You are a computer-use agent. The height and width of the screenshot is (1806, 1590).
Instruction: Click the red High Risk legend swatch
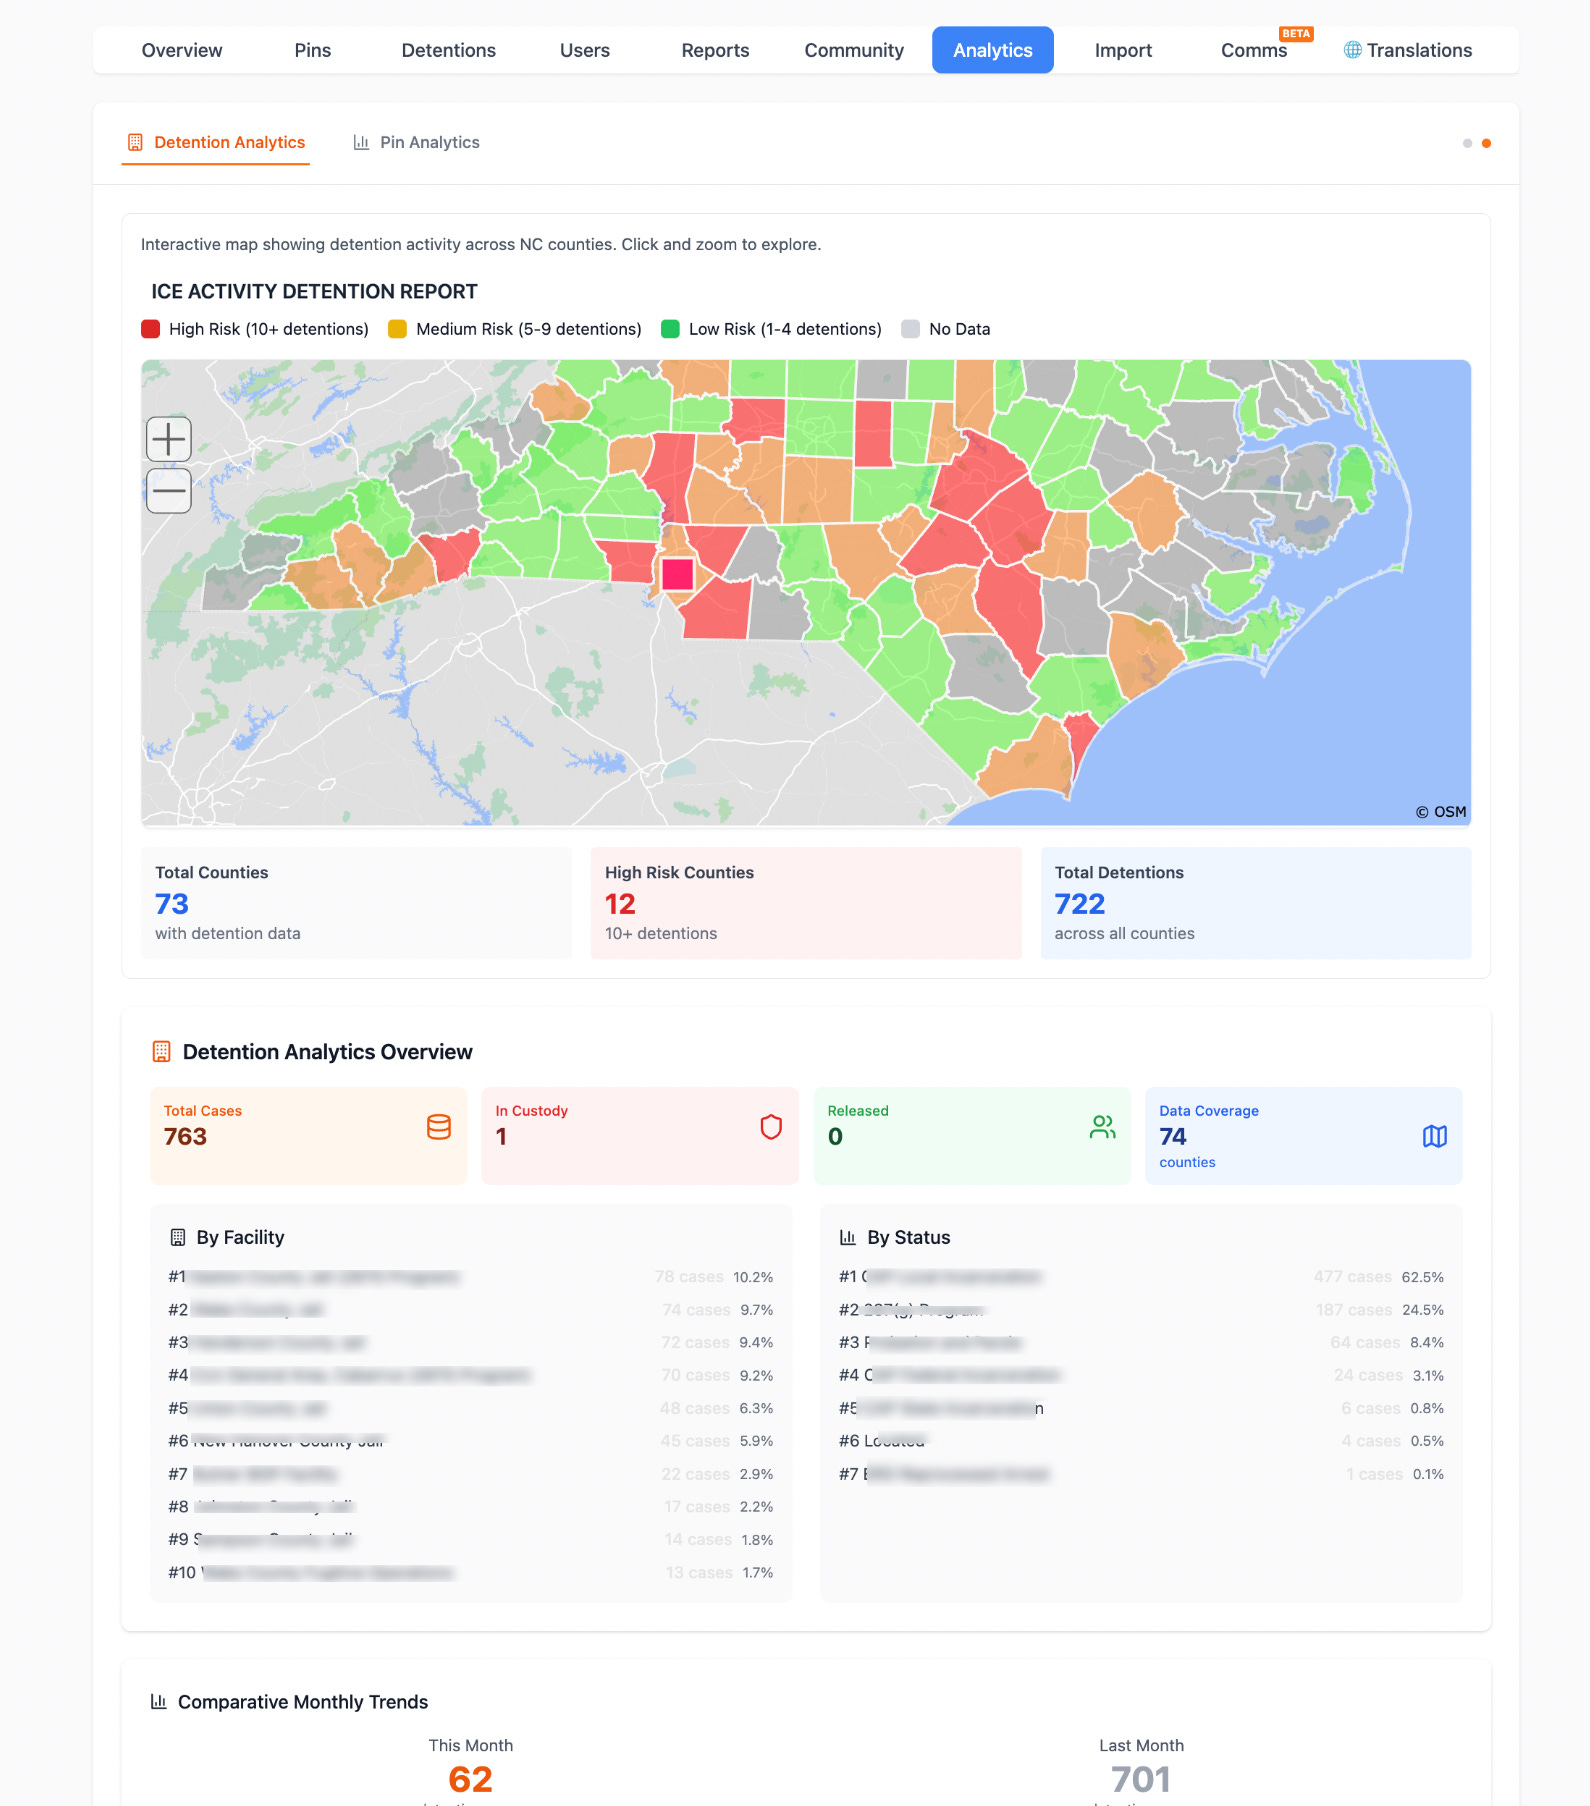pyautogui.click(x=151, y=329)
